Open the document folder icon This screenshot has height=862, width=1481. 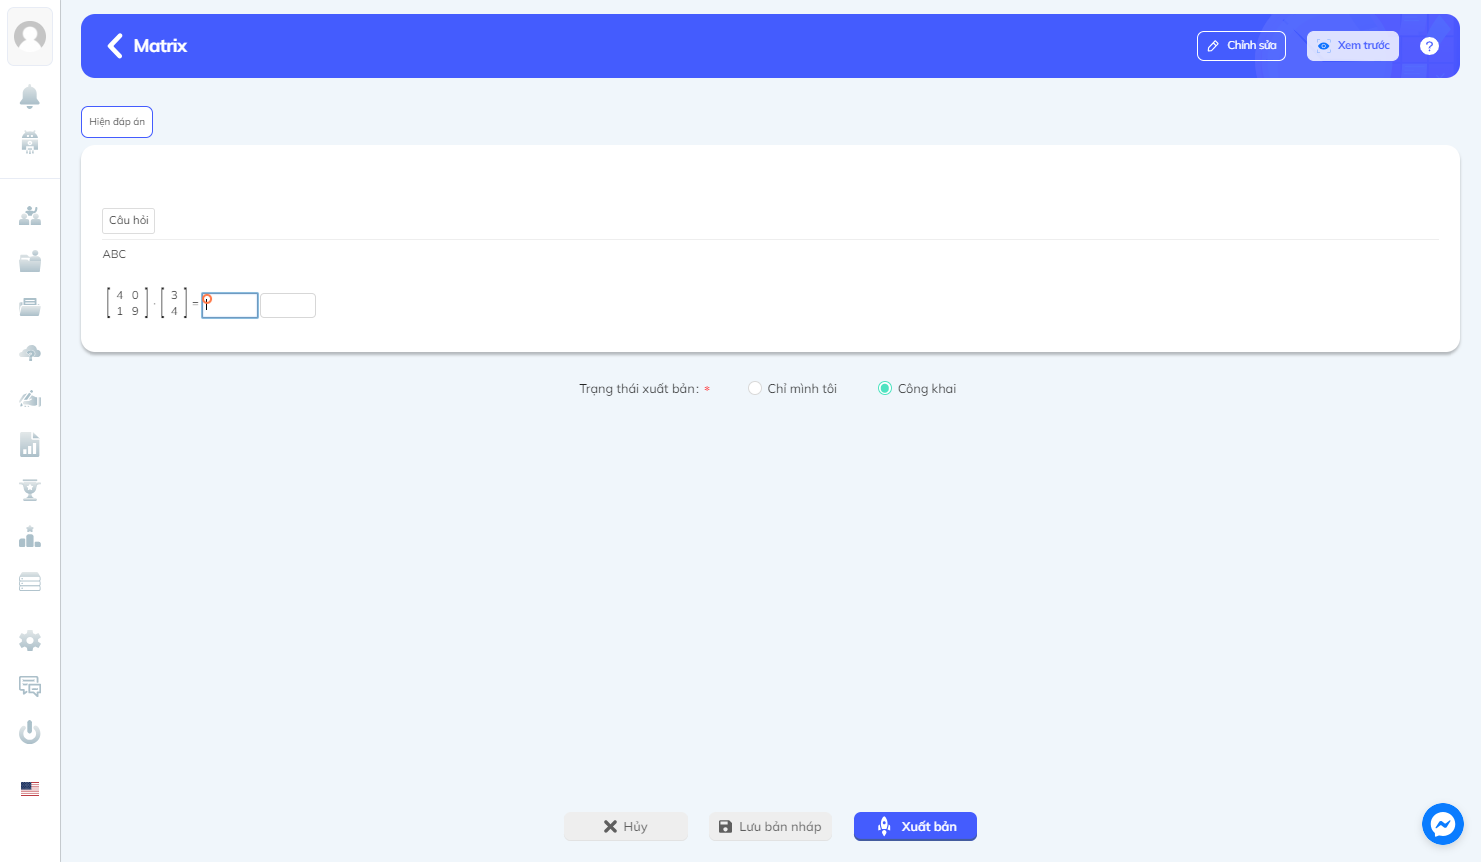pos(30,307)
